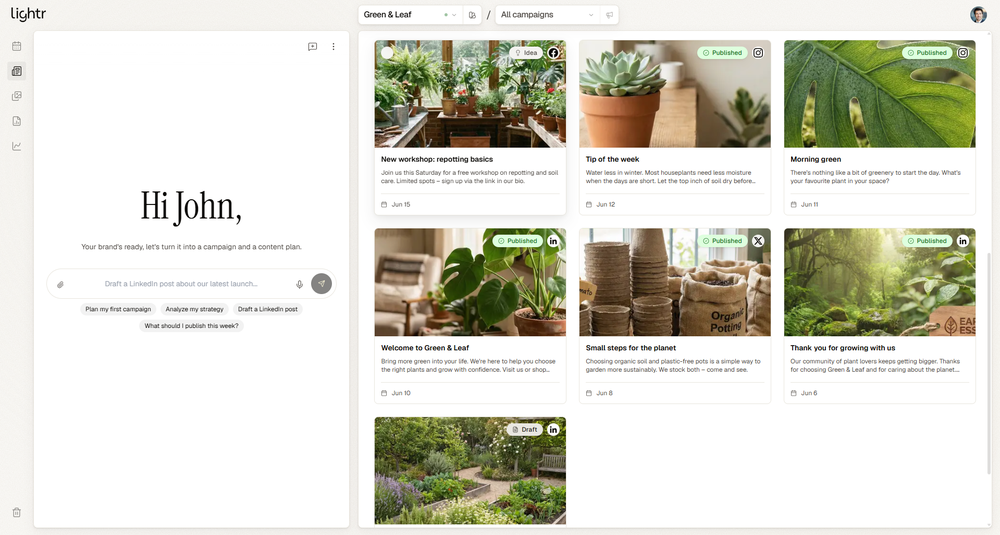Click the Draft status badge on the garden card

(x=525, y=430)
